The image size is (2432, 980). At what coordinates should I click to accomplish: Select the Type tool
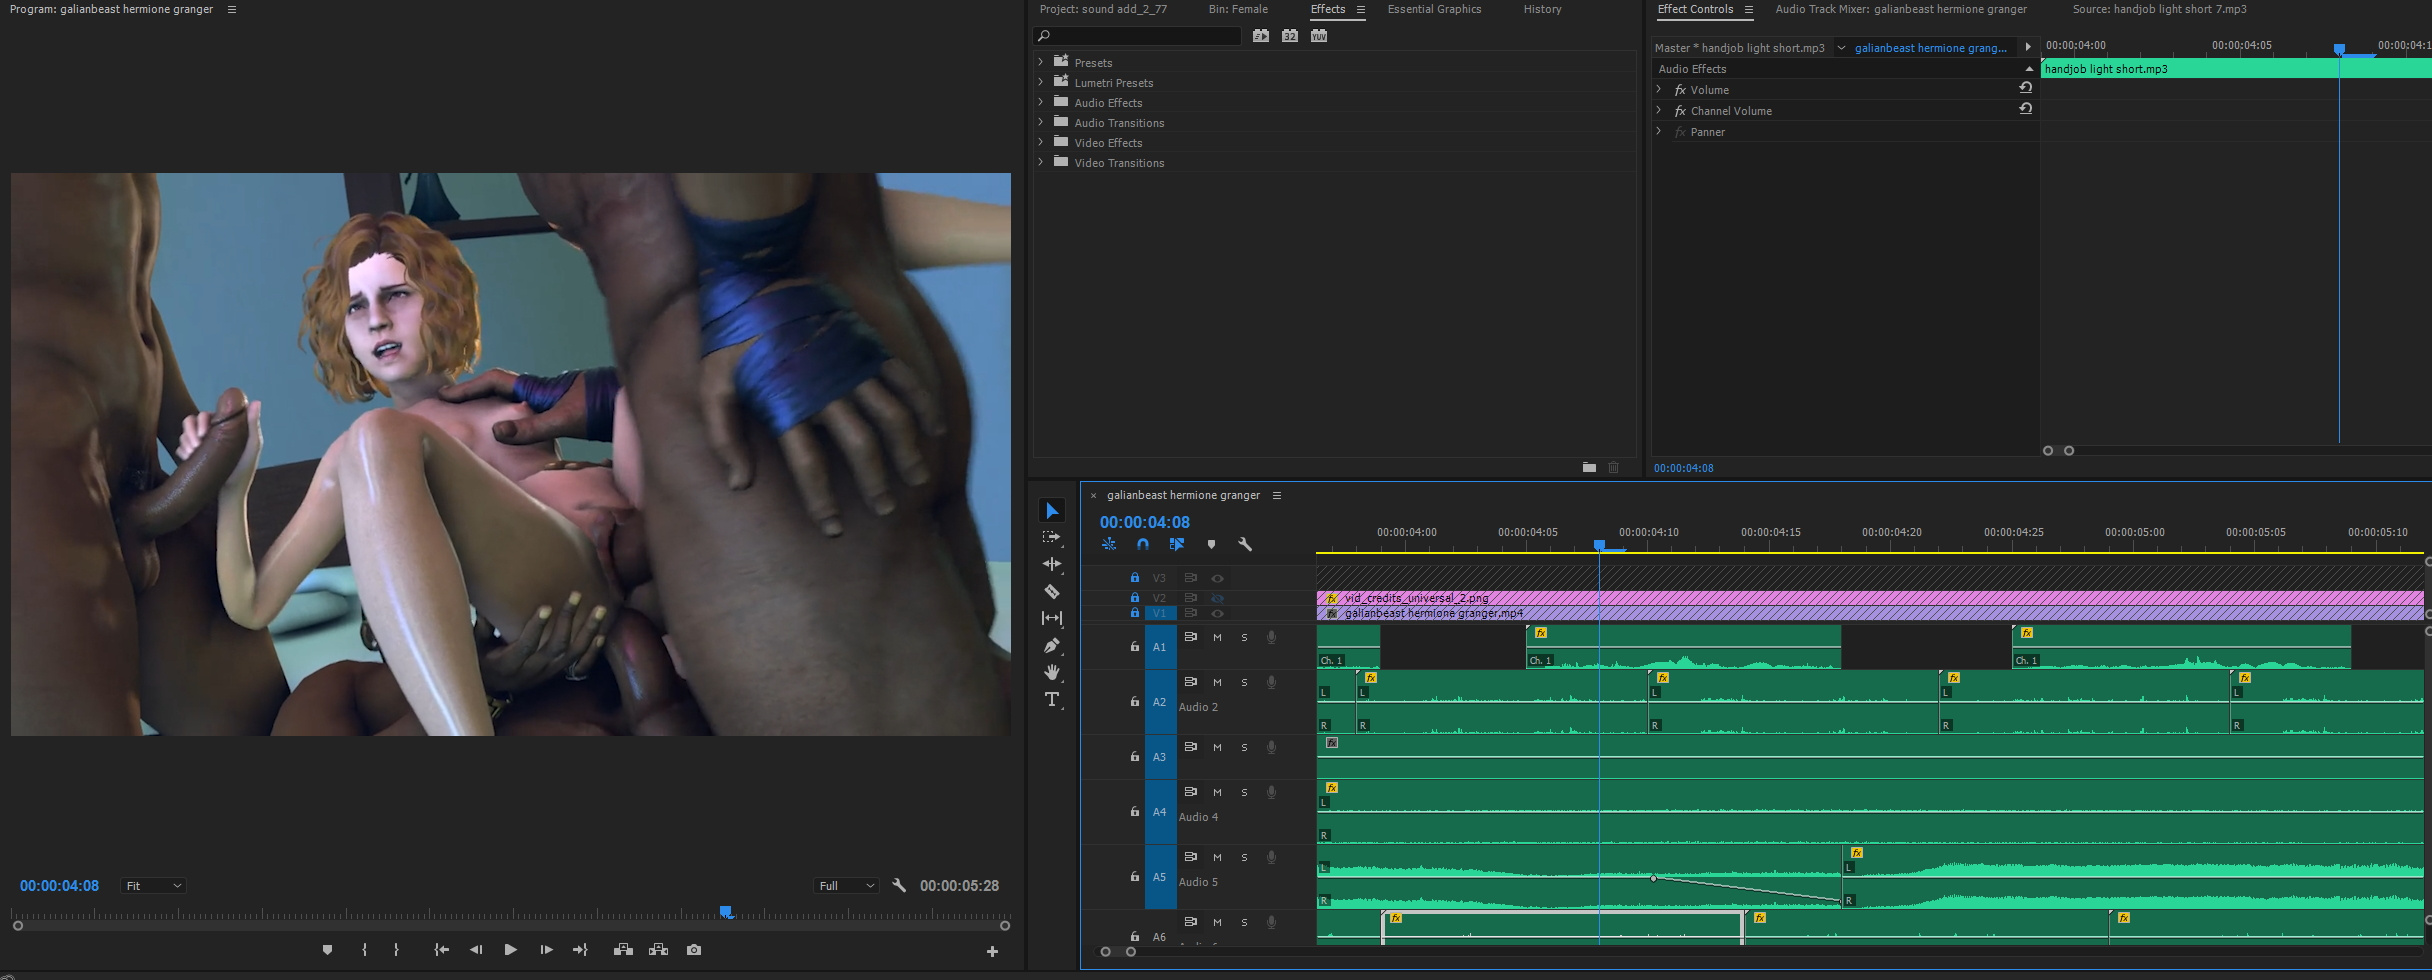tap(1051, 699)
